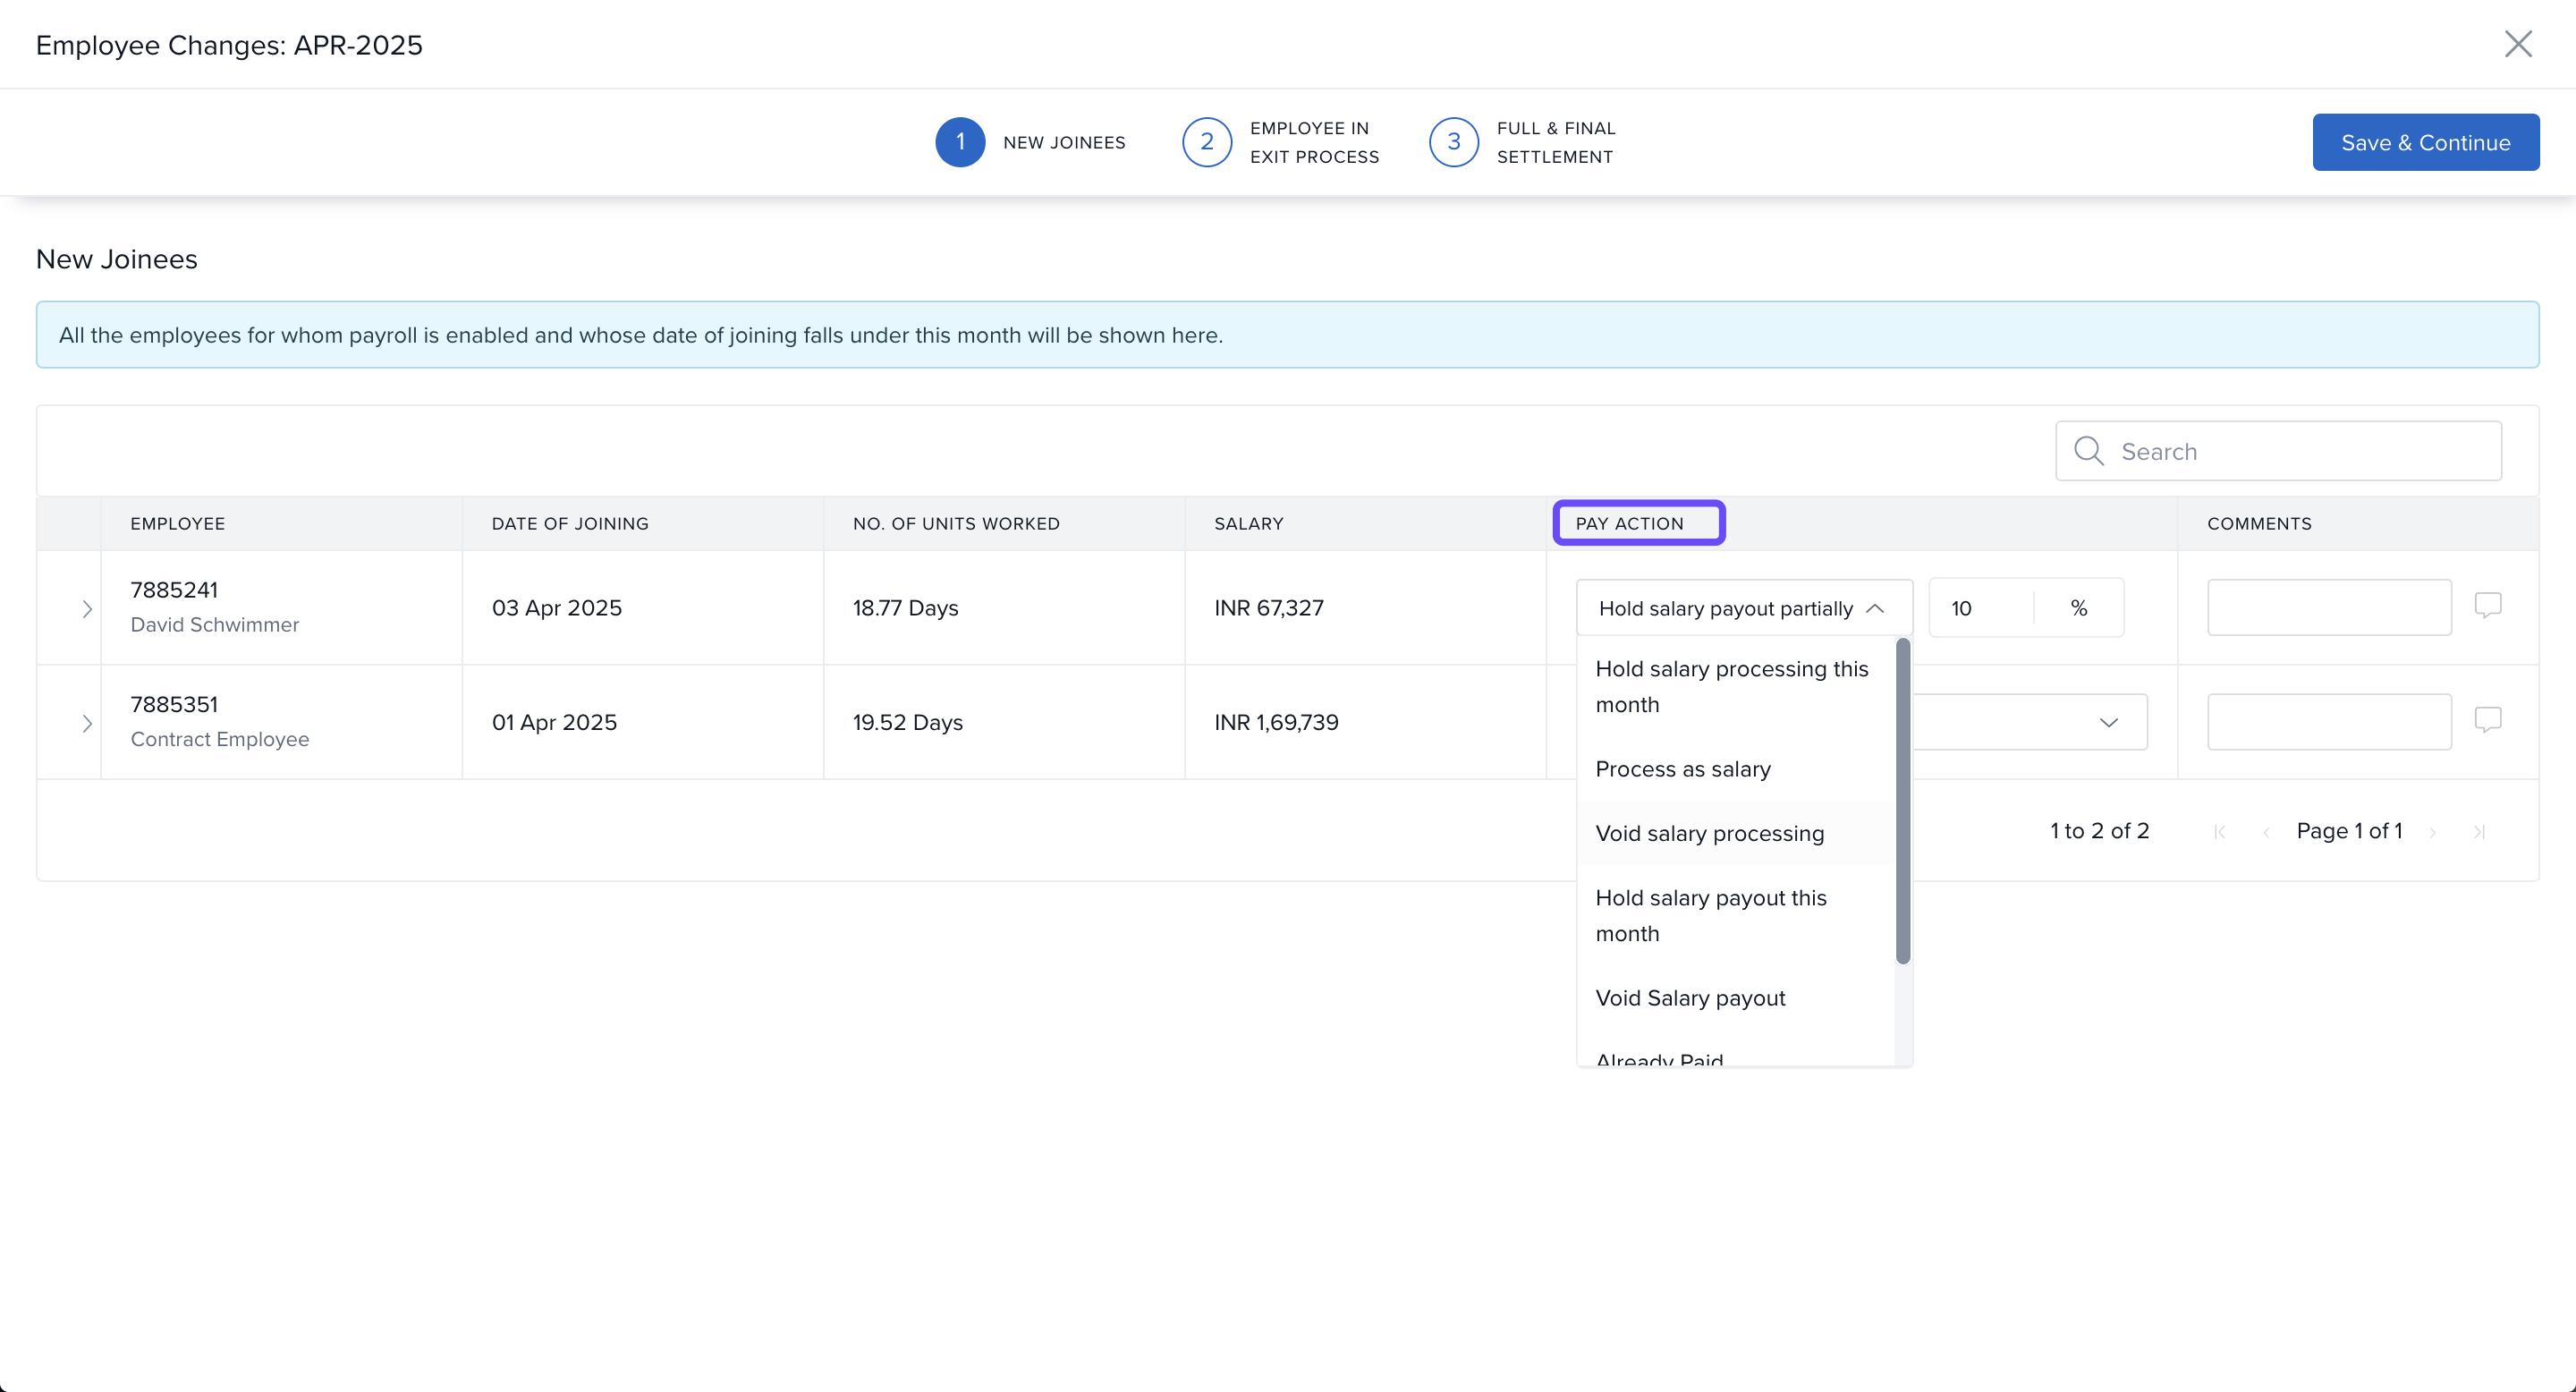
Task: Go to first page arrow
Action: pos(2220,832)
